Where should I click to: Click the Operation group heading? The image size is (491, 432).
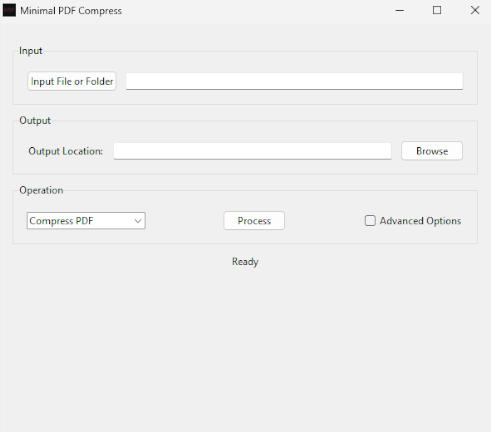tap(41, 190)
